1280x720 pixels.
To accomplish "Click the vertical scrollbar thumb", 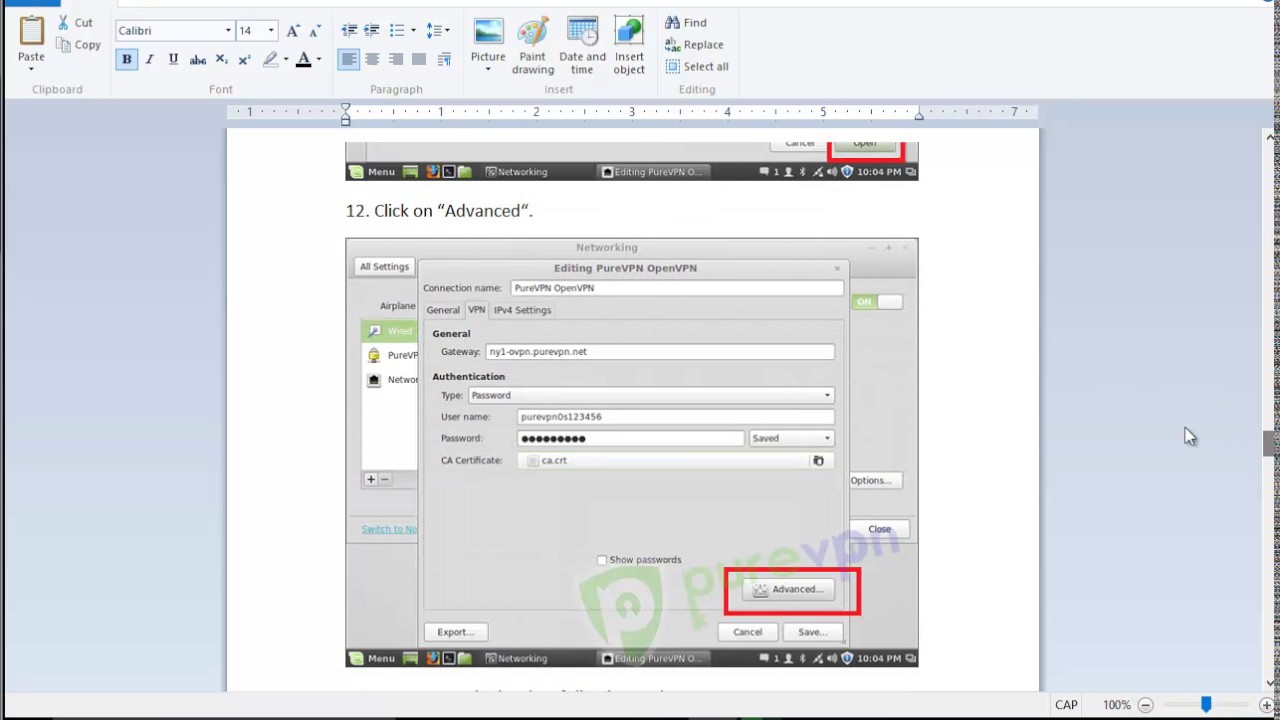I will point(1270,444).
